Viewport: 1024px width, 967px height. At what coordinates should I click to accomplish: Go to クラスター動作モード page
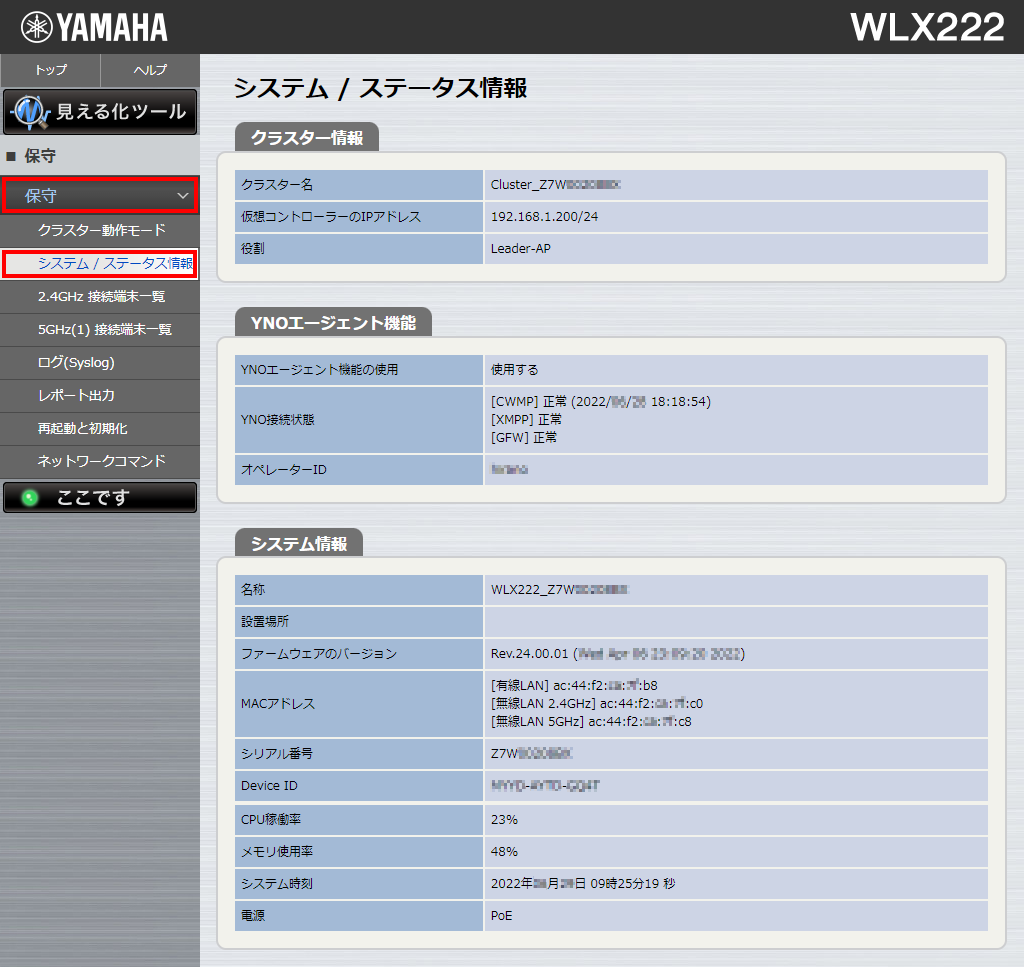101,231
